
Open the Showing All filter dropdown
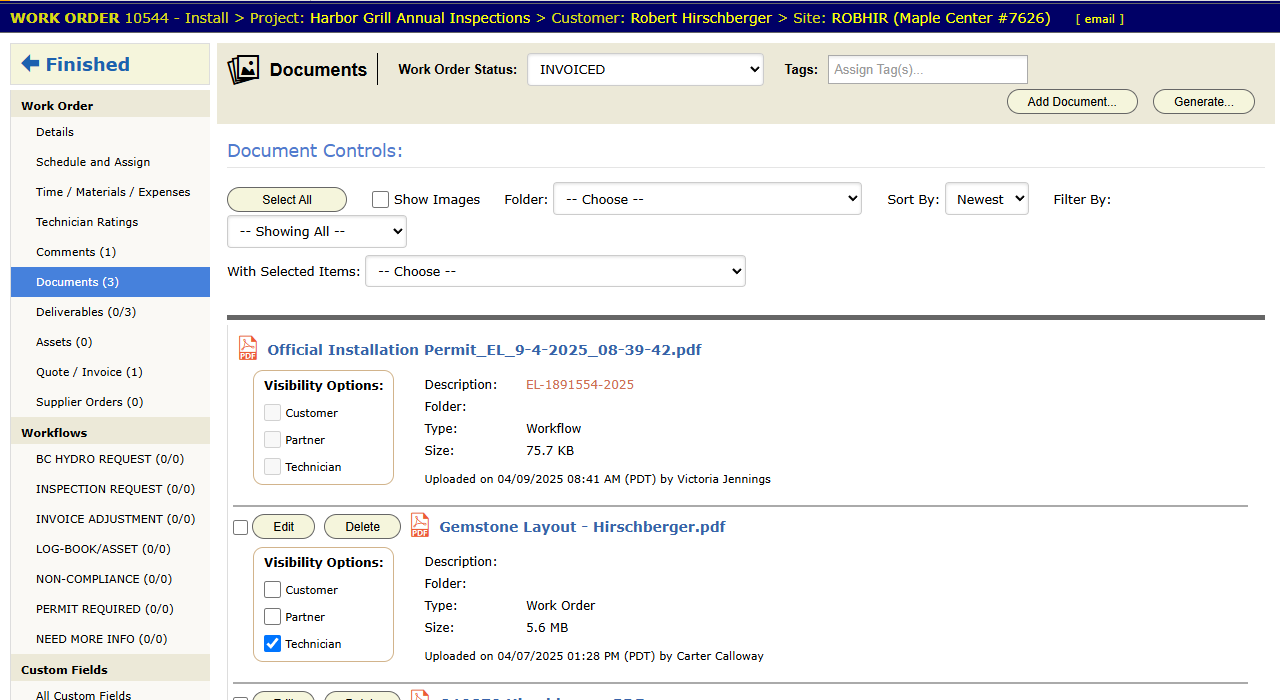317,231
